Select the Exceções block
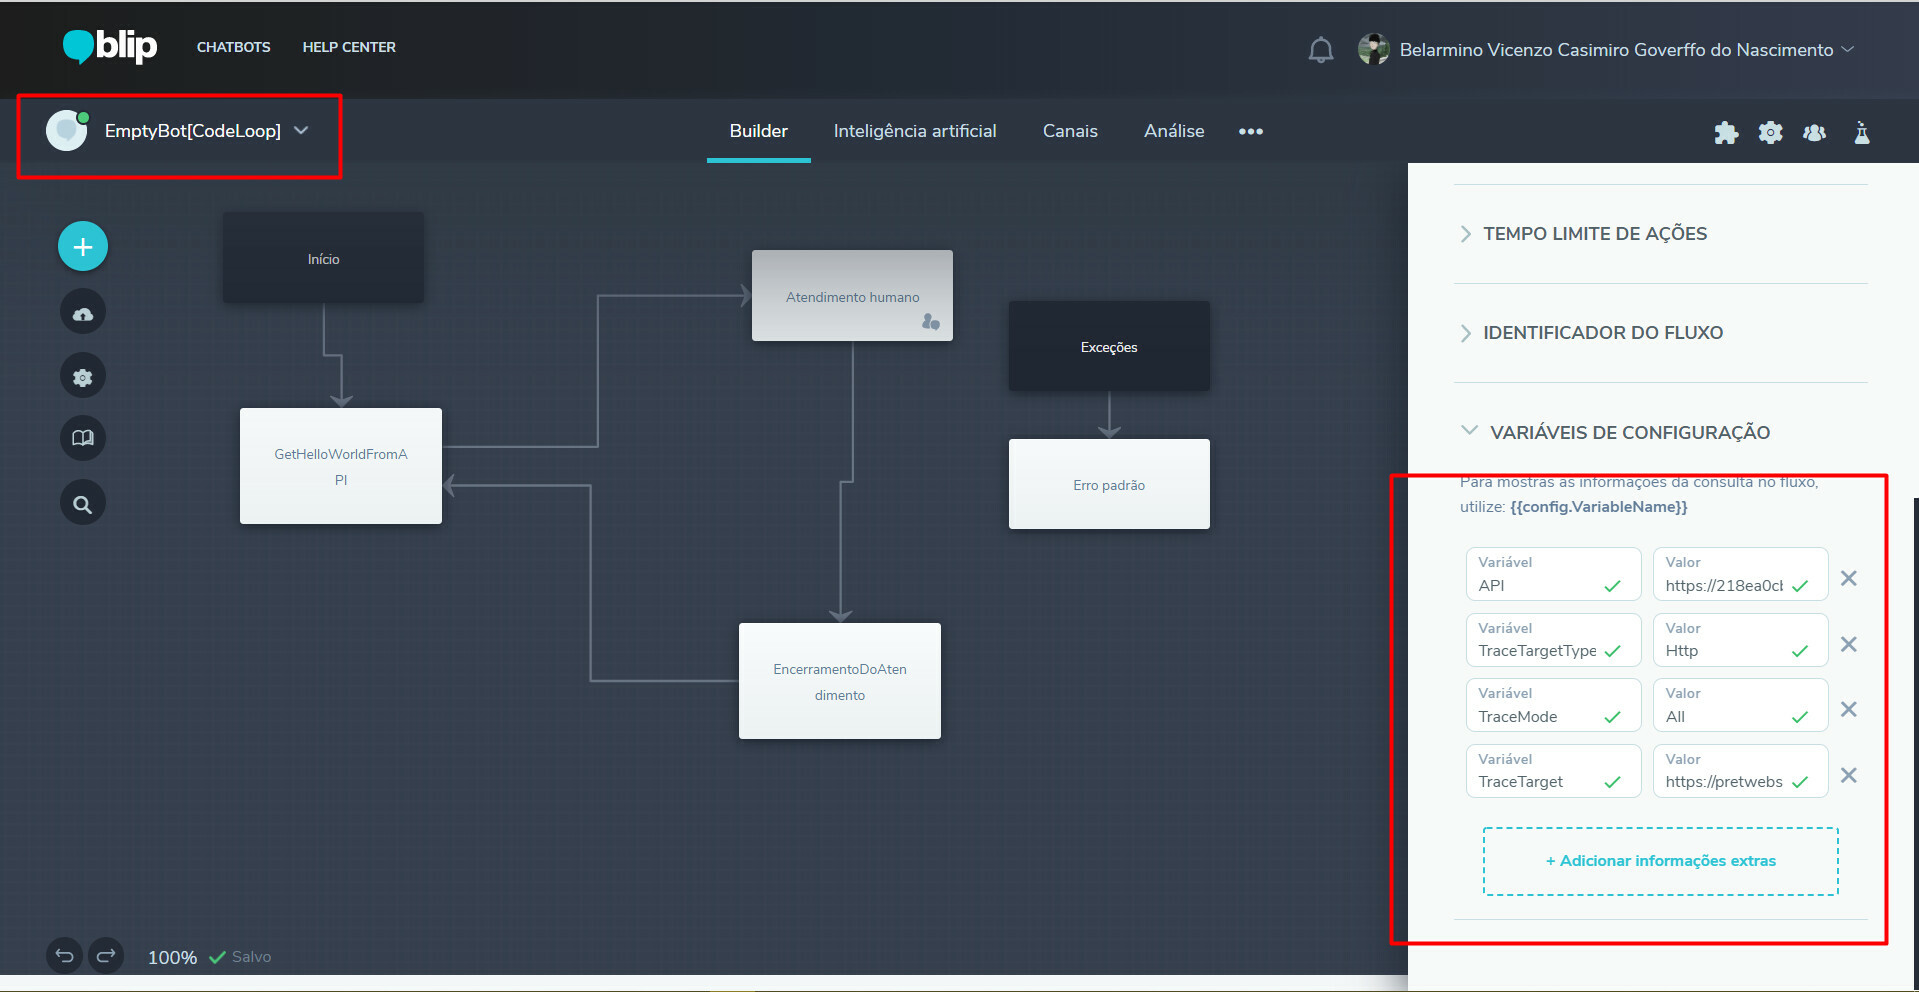 [x=1109, y=346]
